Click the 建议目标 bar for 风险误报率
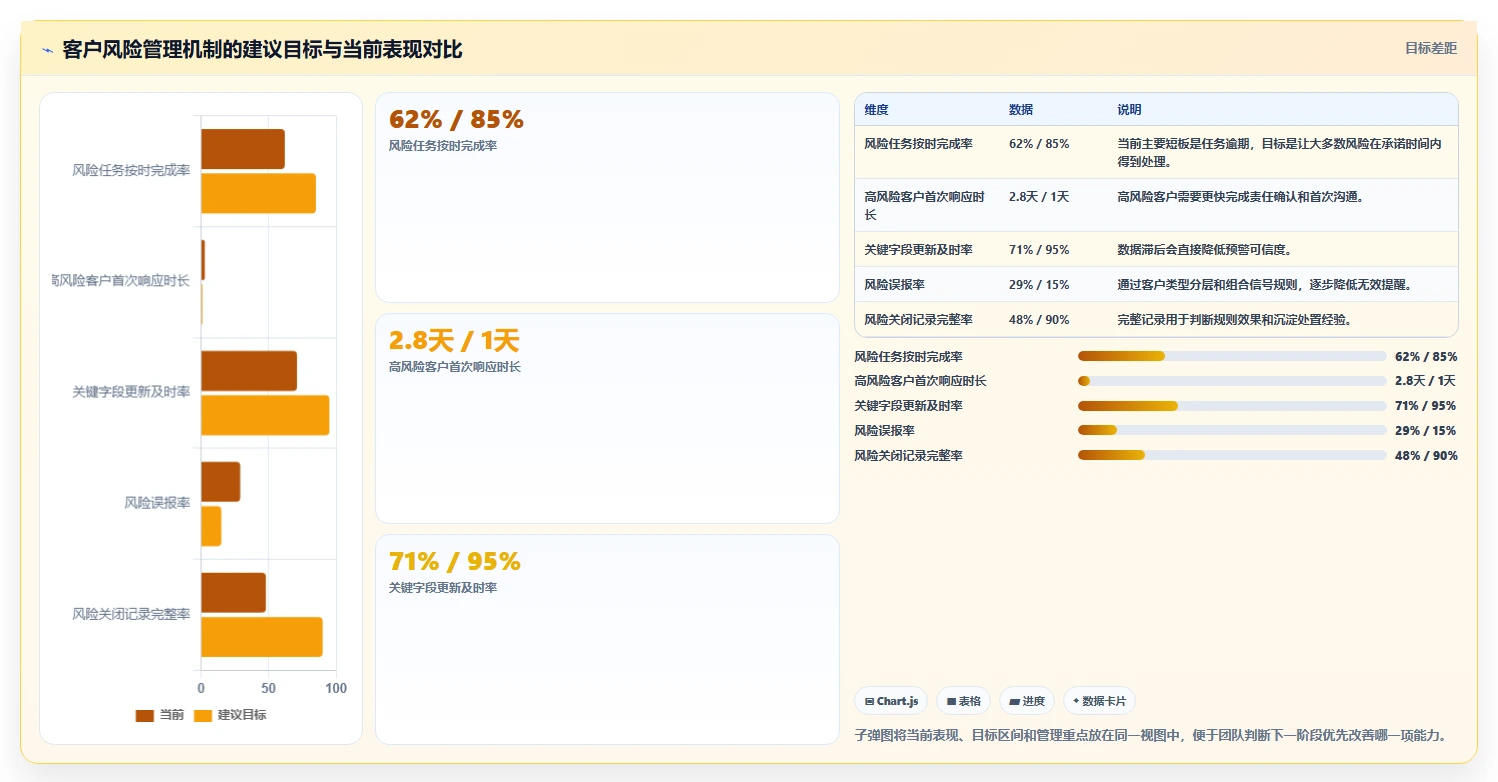Viewport: 1498px width, 782px height. click(x=211, y=526)
